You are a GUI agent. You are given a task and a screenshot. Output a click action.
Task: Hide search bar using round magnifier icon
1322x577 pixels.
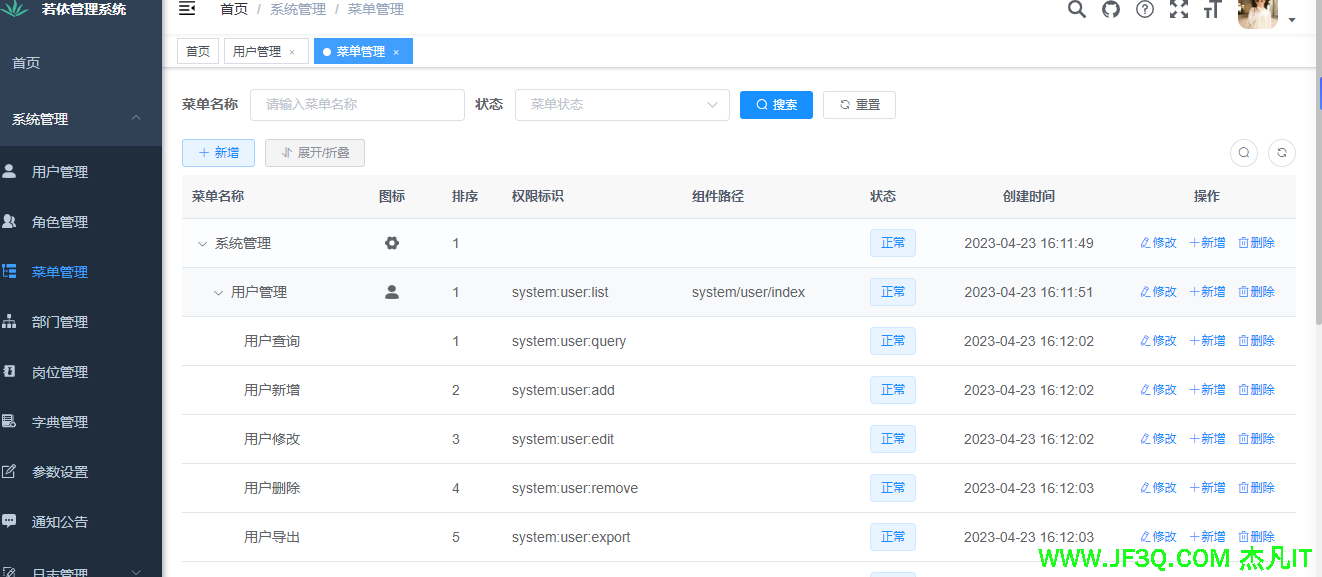[x=1243, y=153]
